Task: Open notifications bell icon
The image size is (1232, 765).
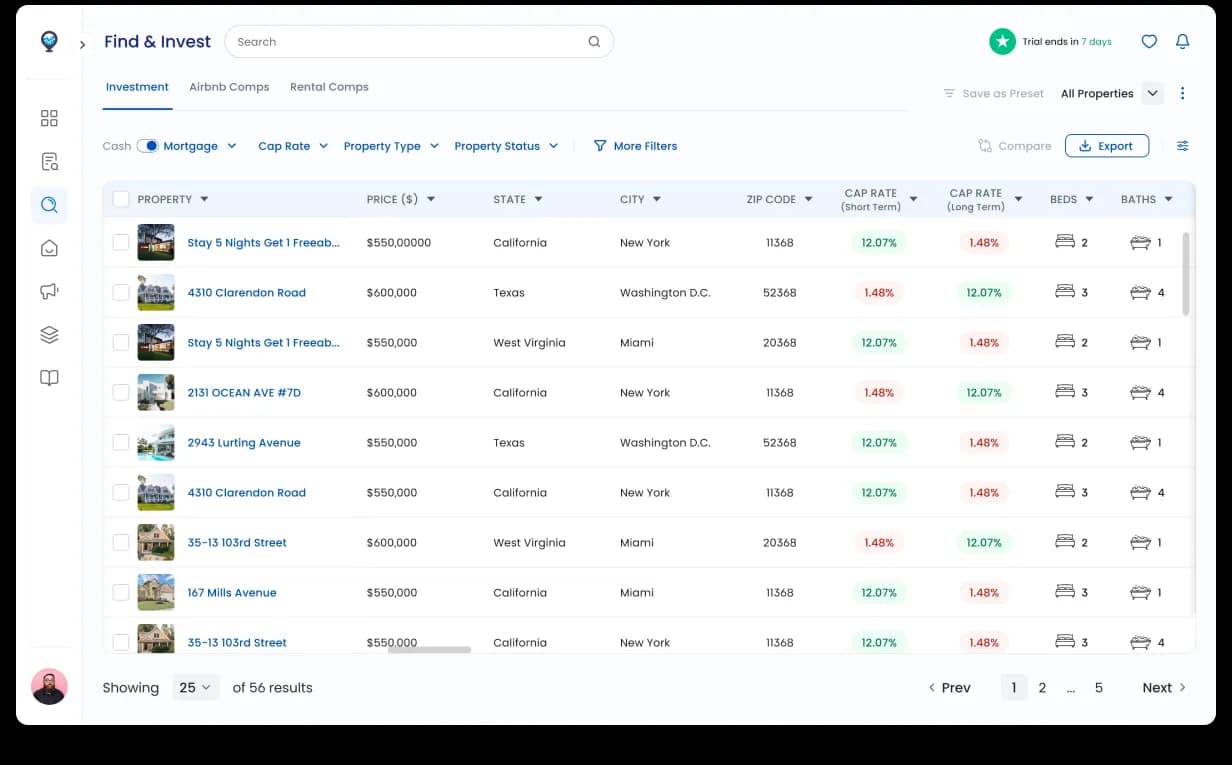Action: 1182,42
